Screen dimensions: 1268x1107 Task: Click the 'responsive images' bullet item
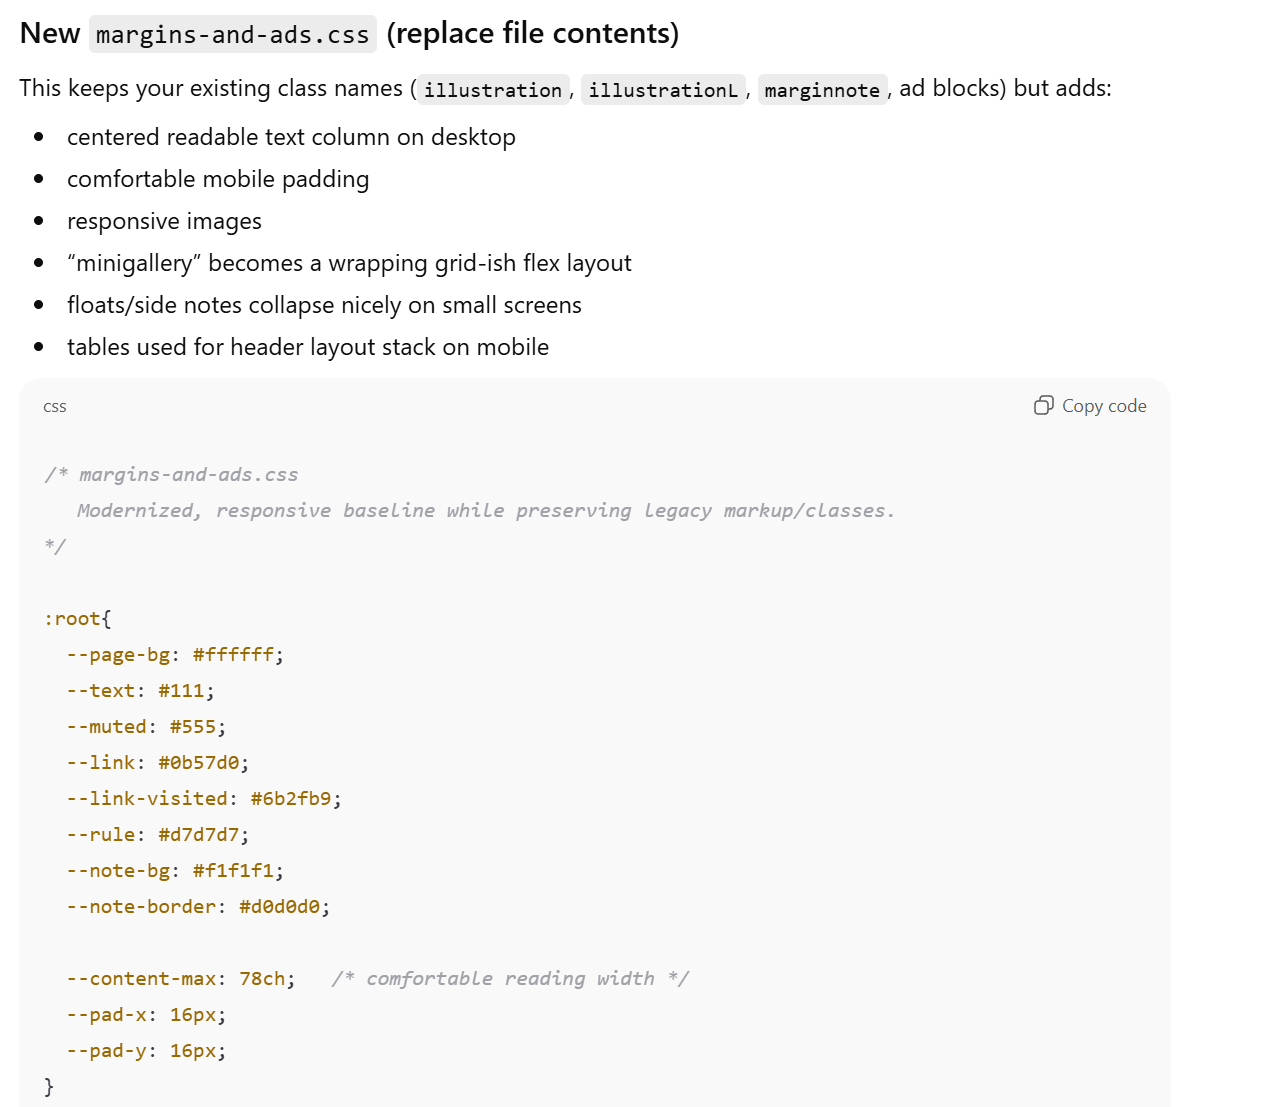coord(164,221)
